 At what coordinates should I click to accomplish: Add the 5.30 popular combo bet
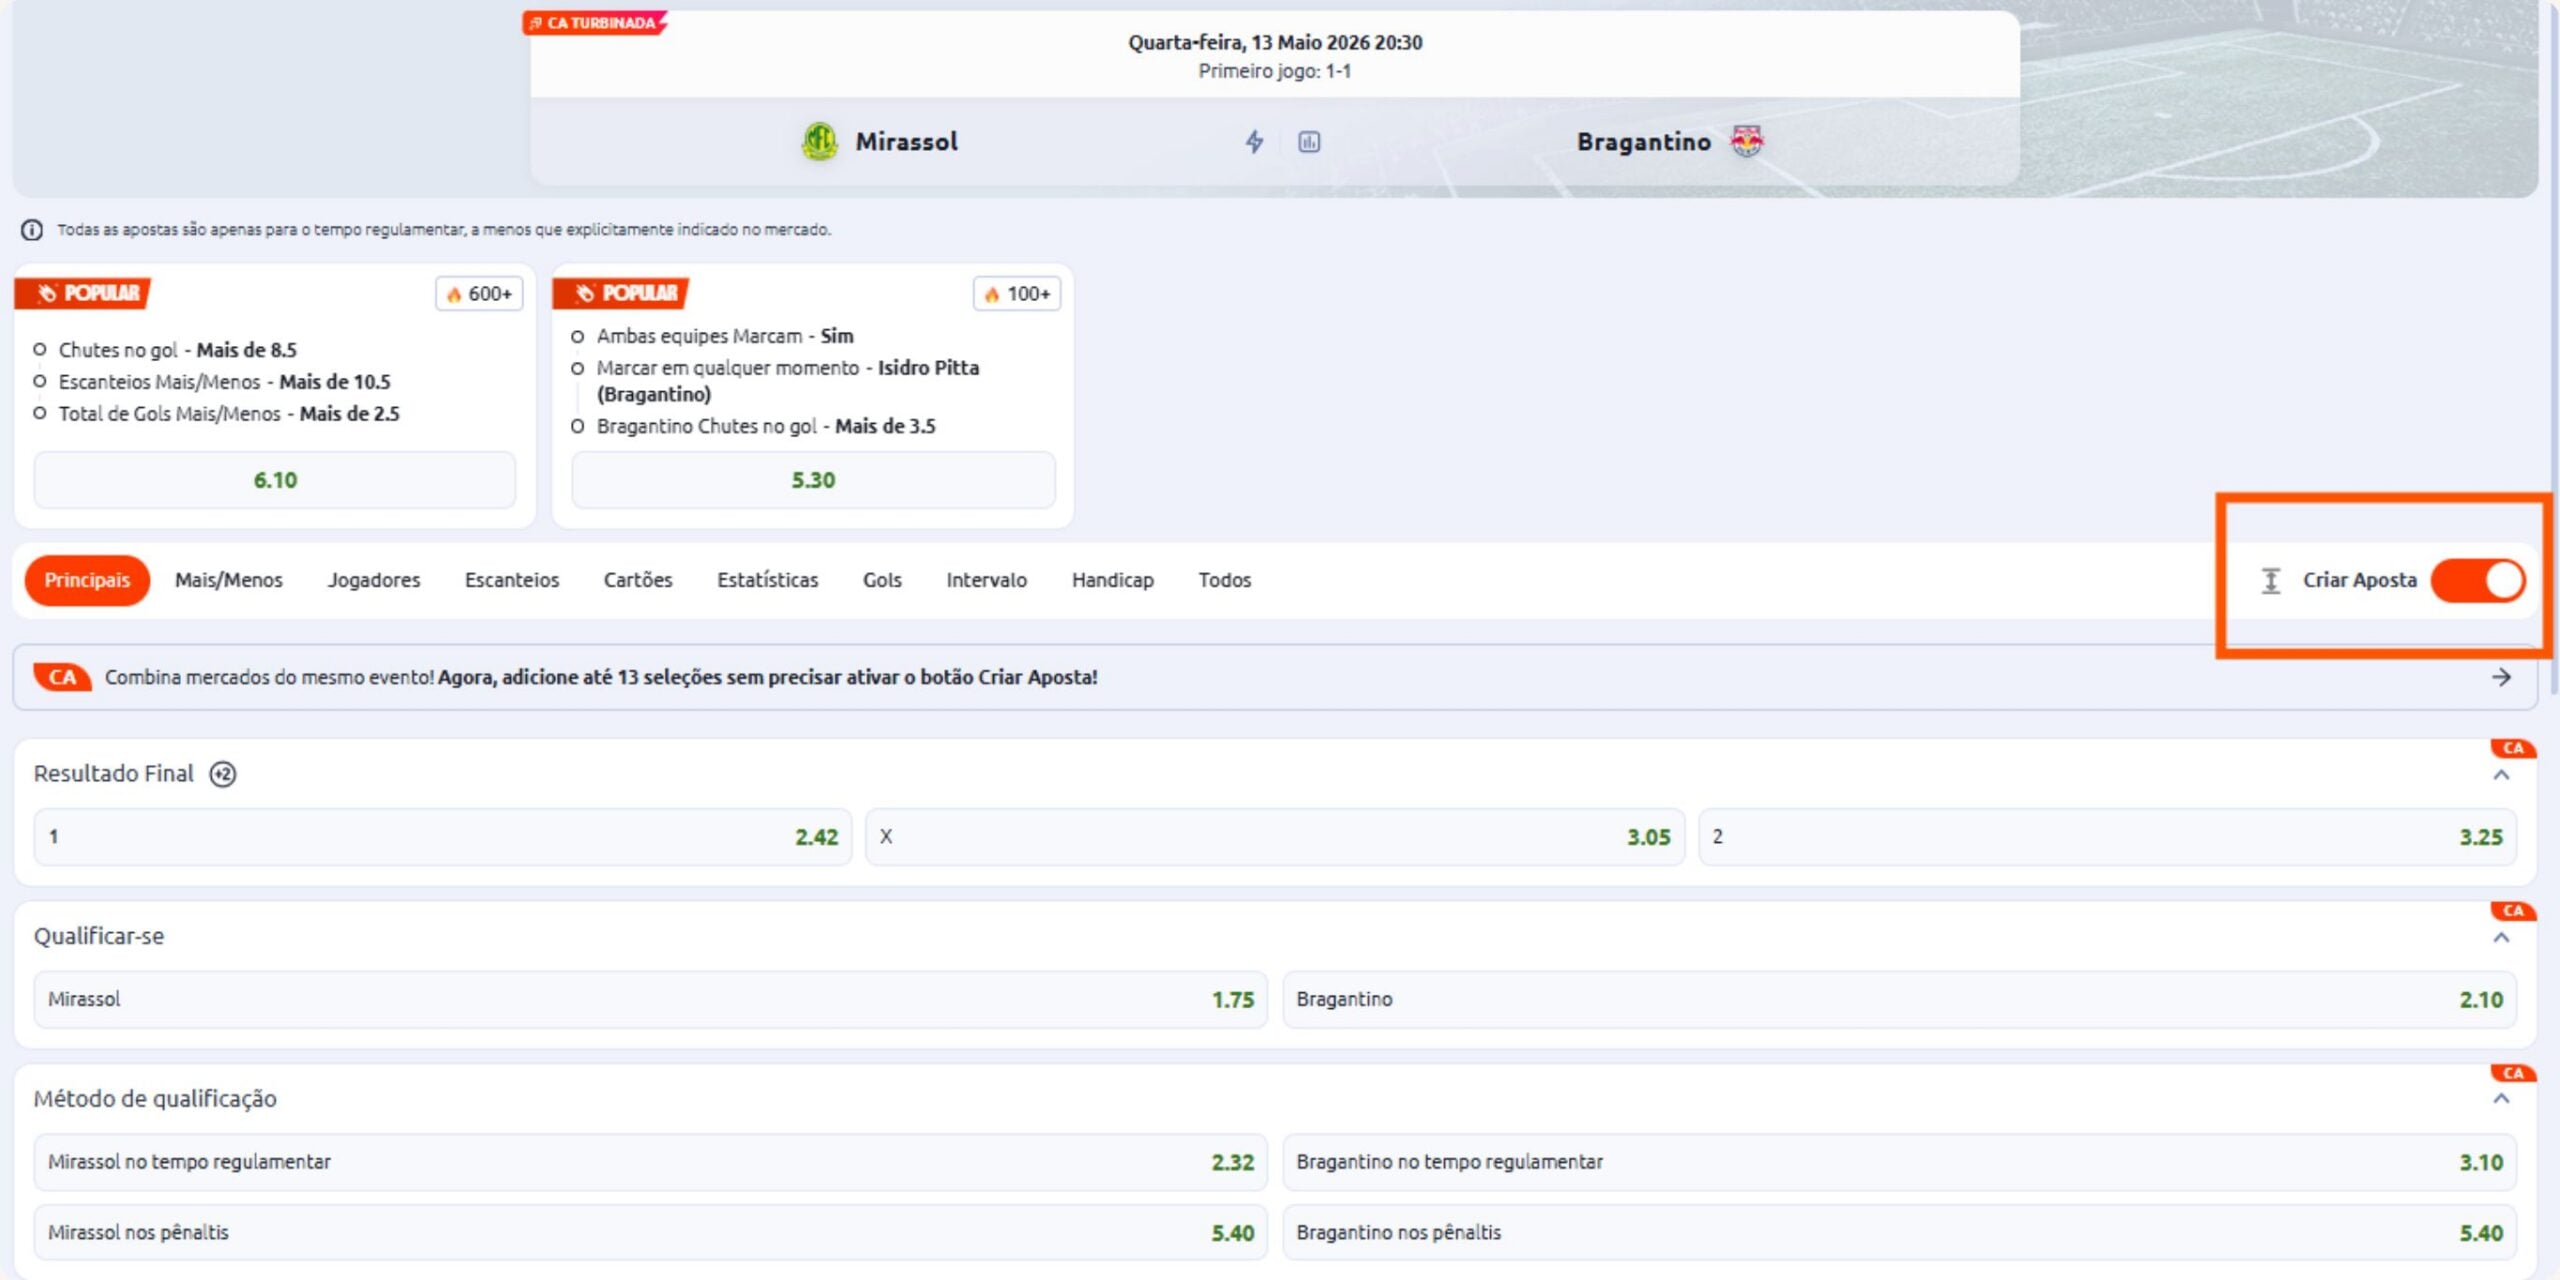coord(813,480)
